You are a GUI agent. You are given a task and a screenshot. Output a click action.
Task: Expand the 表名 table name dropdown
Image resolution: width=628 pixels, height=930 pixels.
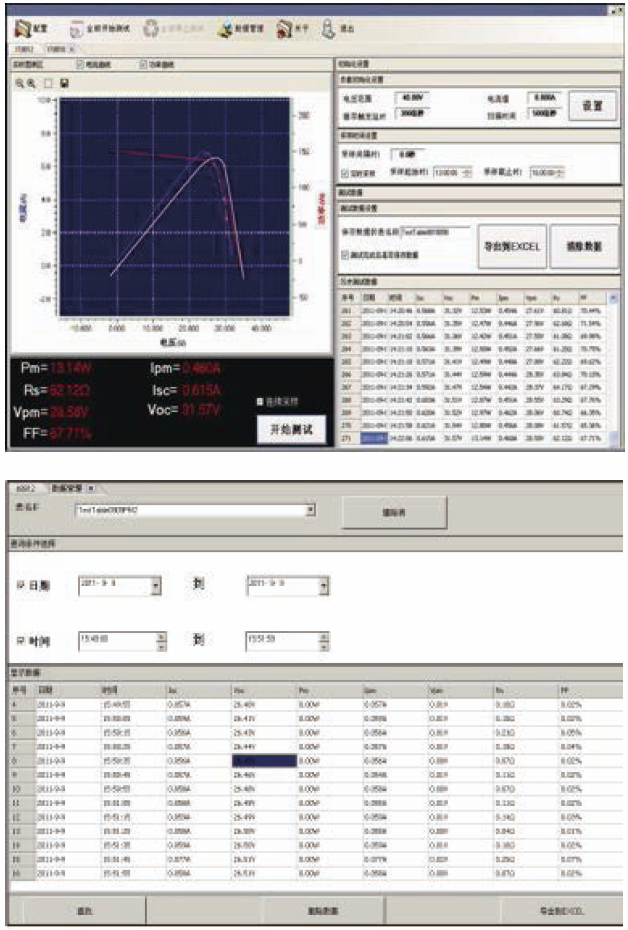310,509
